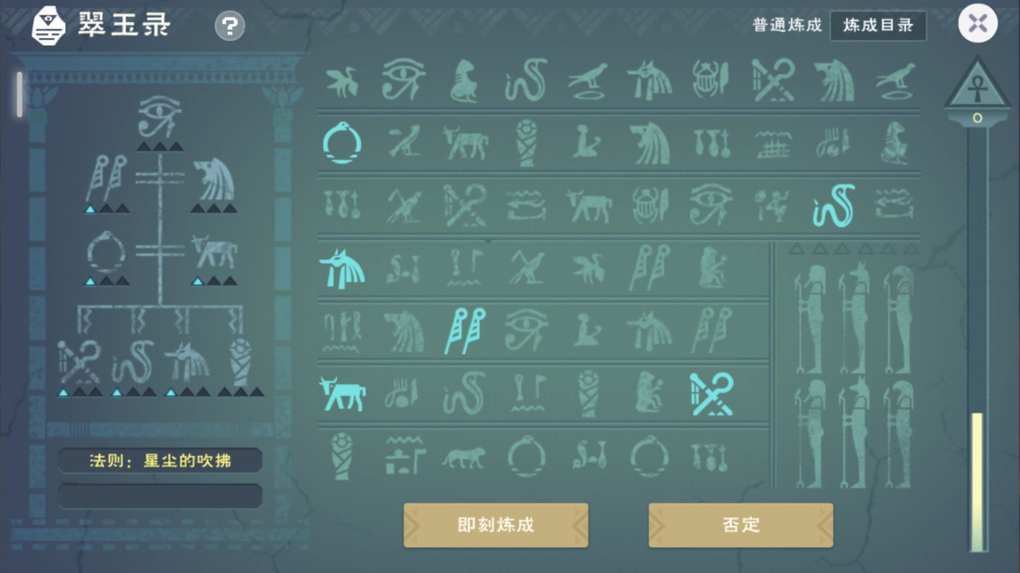The height and width of the screenshot is (573, 1020).
Task: Select Eye of Horus atop formula tree
Action: [x=159, y=116]
